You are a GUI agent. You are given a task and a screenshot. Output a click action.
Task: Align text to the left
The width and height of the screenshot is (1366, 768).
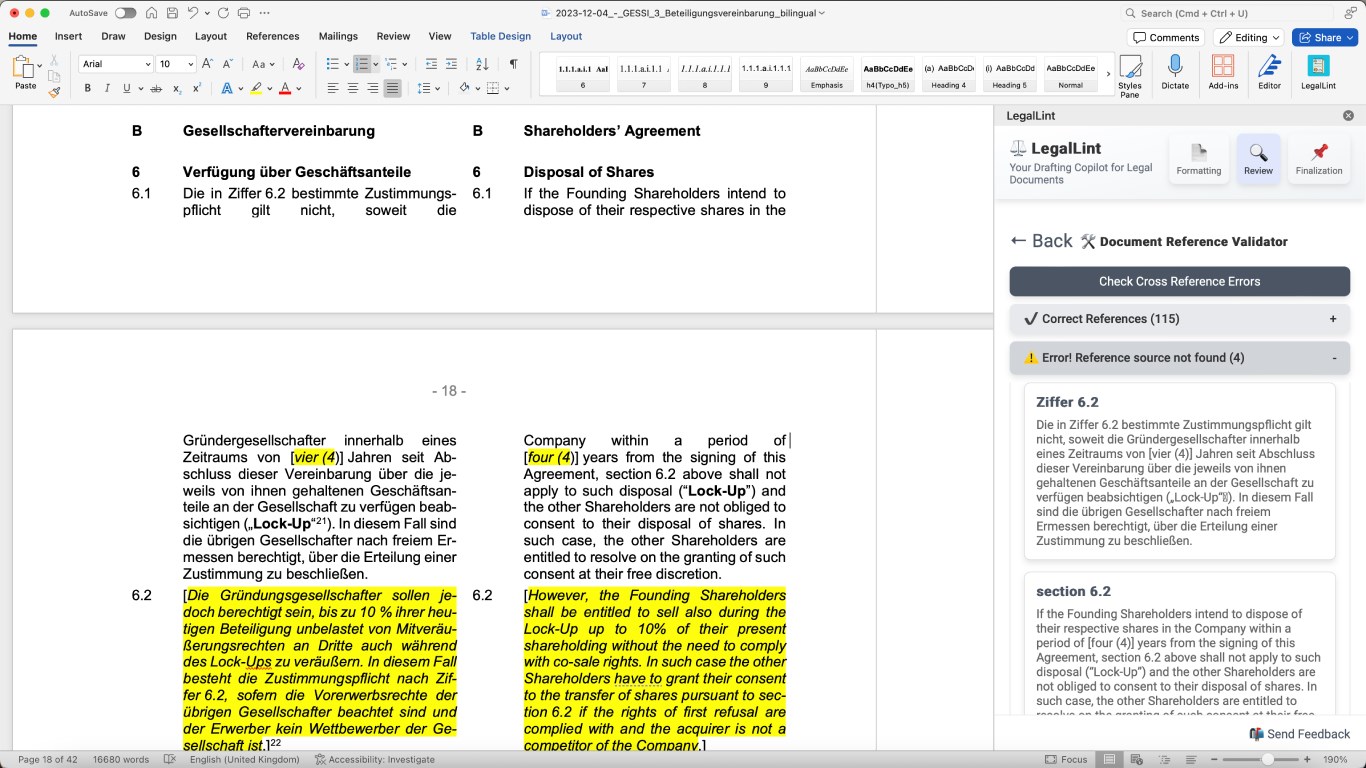pyautogui.click(x=333, y=88)
